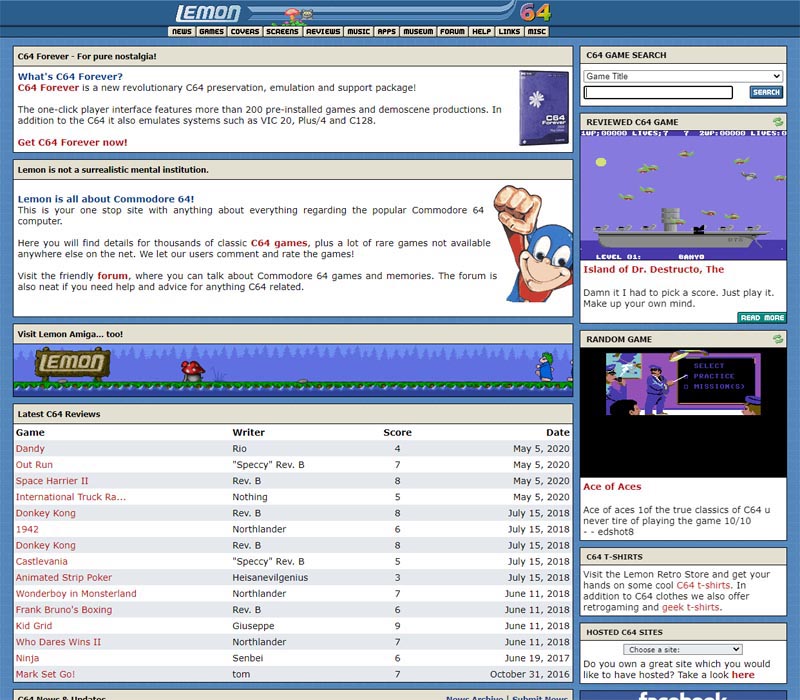Open the Frank Bruno's Boxing review
Screen dimensions: 800x700
[64, 610]
